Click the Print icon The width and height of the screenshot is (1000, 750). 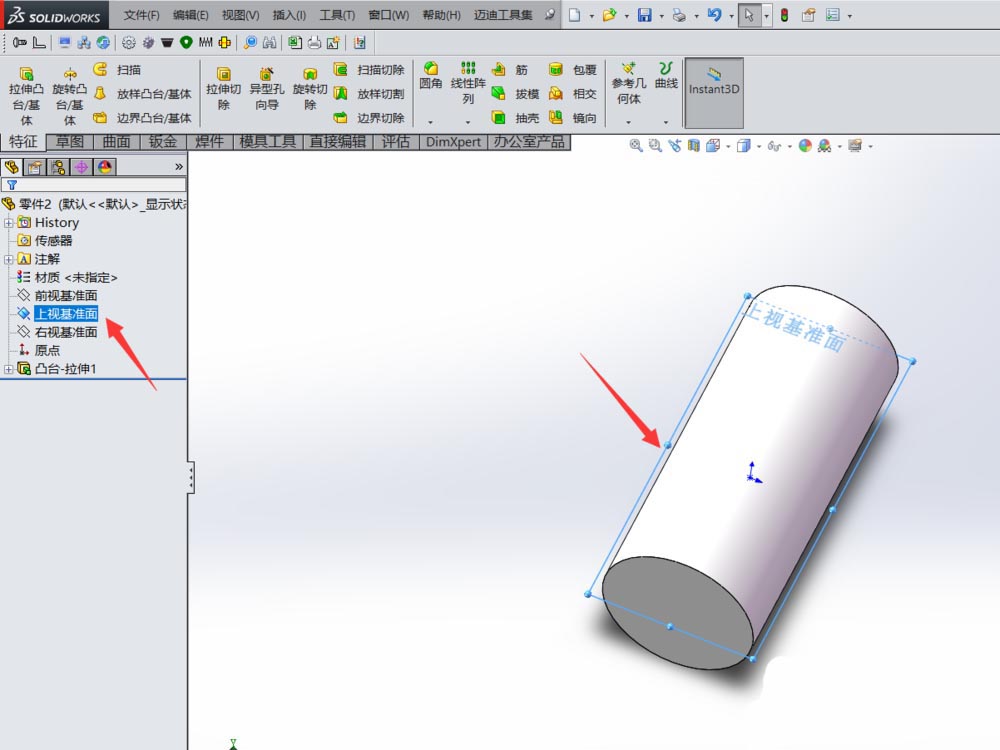679,15
